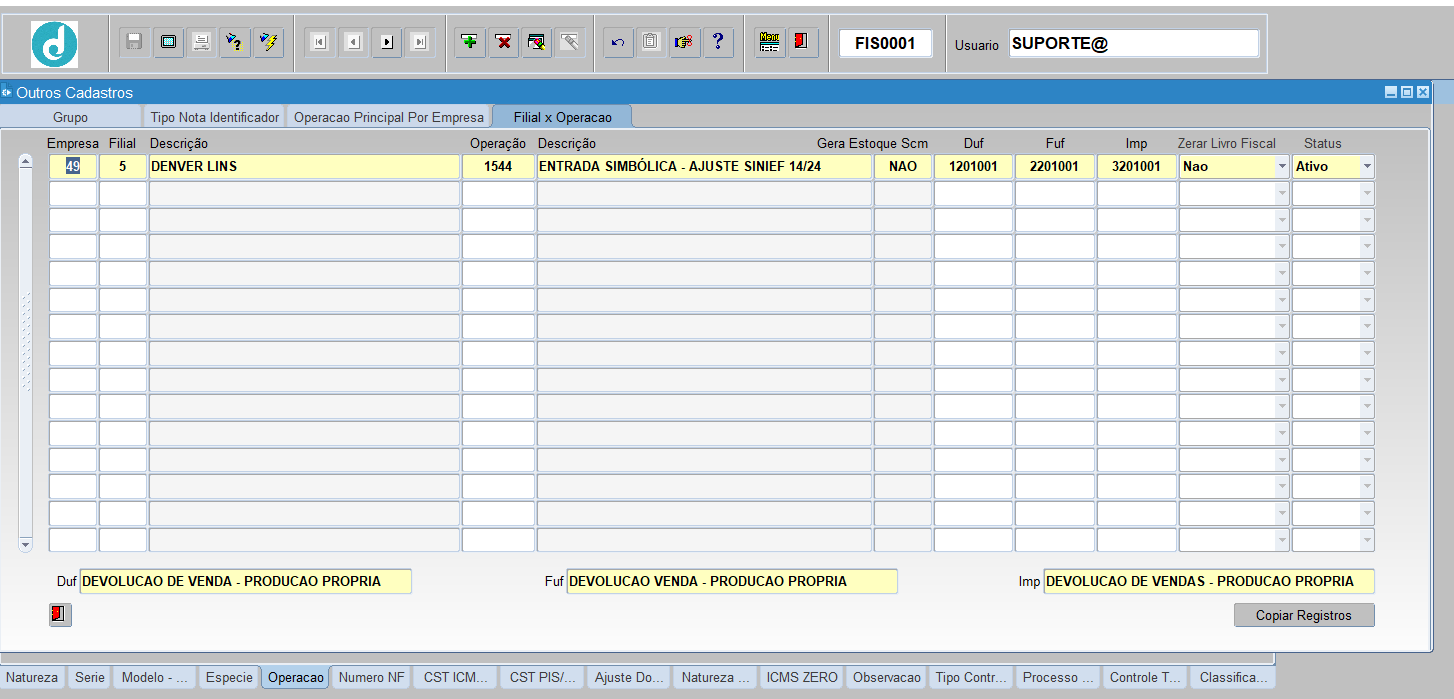
Task: Click scroll down arrow of records scrollbar
Action: coord(26,544)
